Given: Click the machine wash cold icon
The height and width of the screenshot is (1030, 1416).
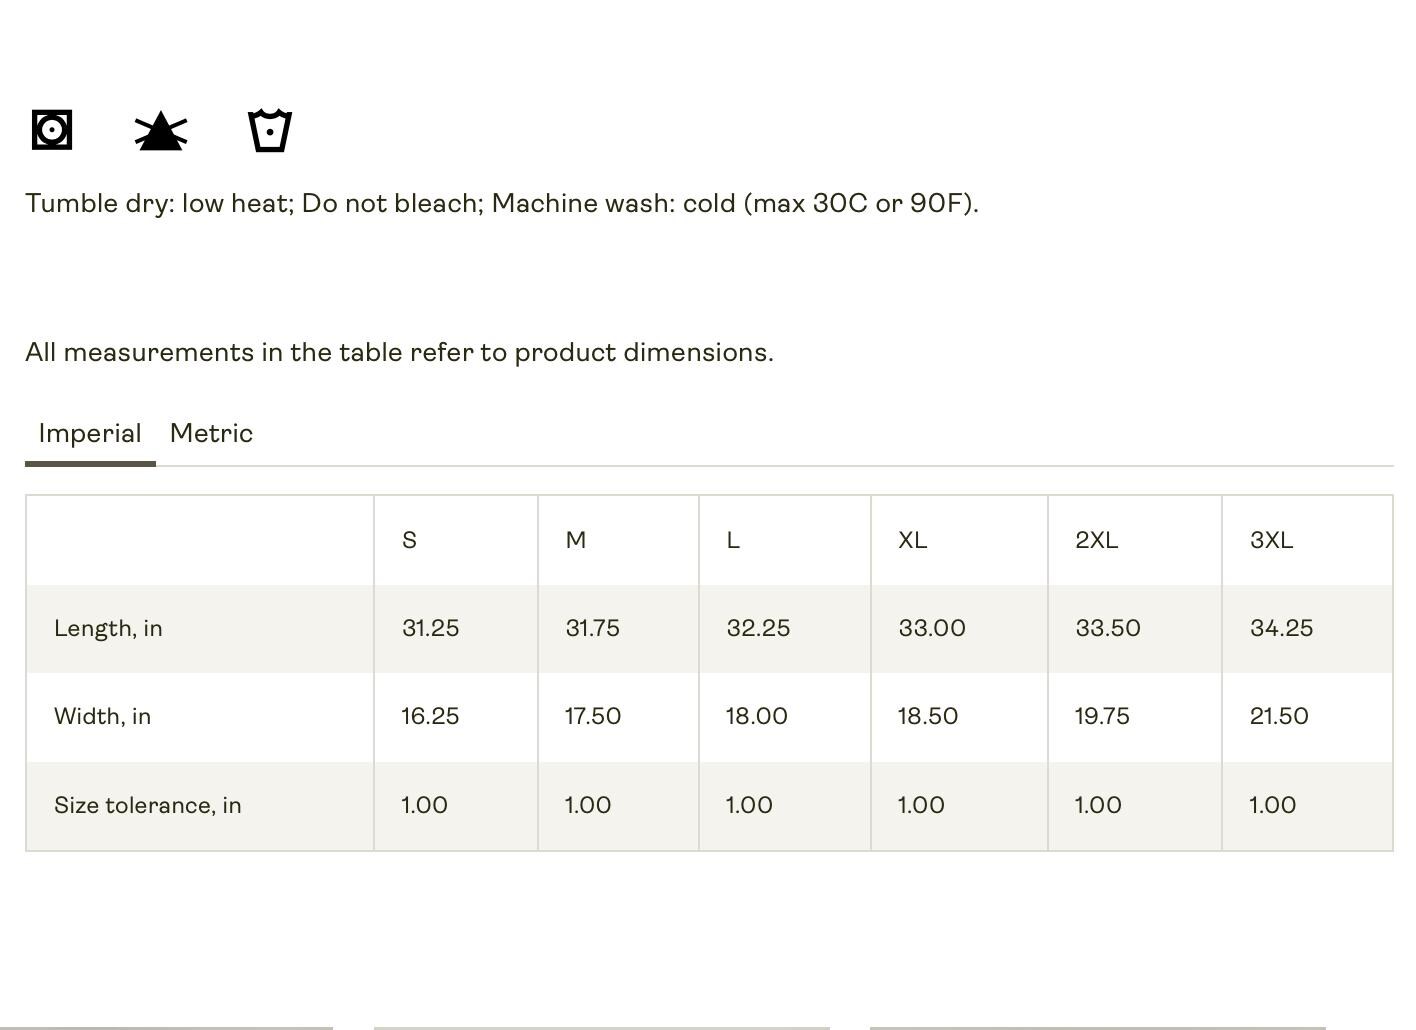Looking at the screenshot, I should 270,130.
